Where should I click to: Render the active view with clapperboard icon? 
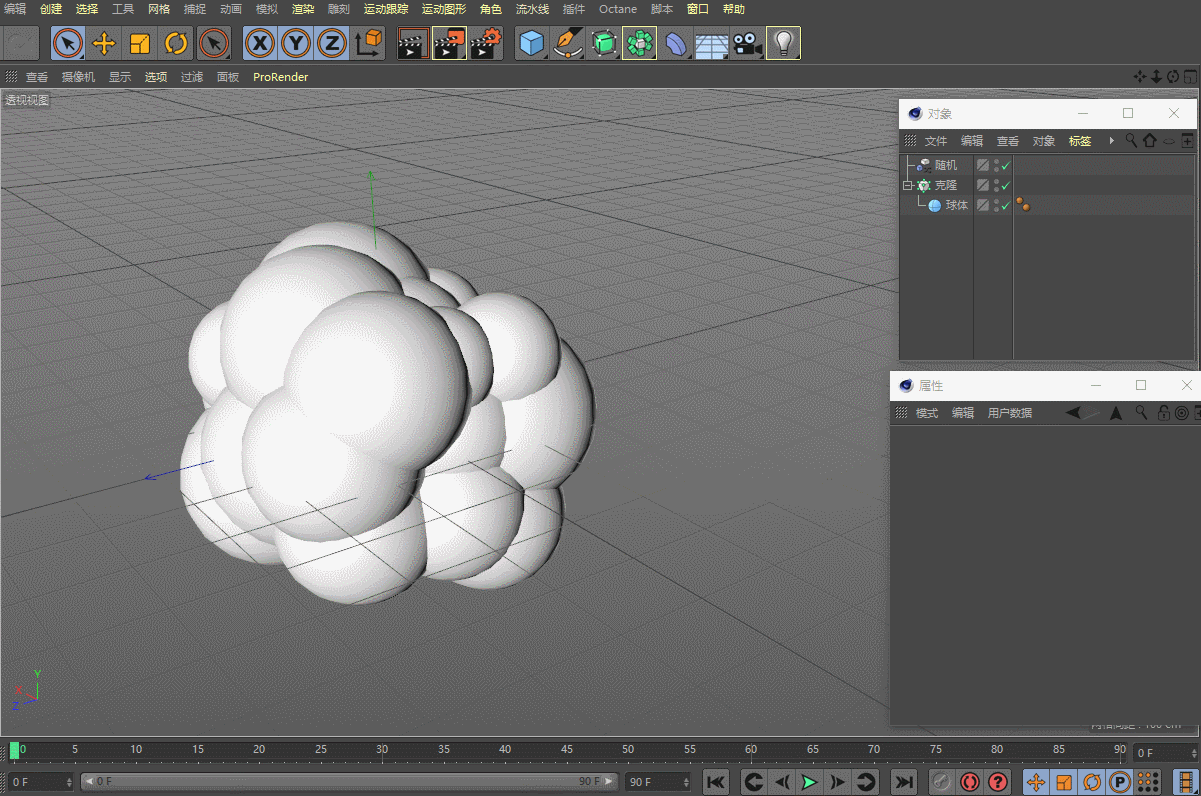[x=413, y=43]
